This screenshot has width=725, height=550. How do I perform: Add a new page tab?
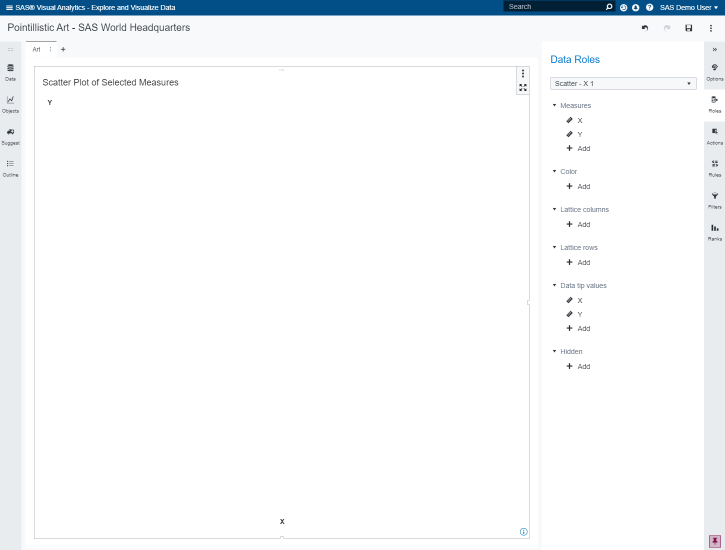click(63, 49)
